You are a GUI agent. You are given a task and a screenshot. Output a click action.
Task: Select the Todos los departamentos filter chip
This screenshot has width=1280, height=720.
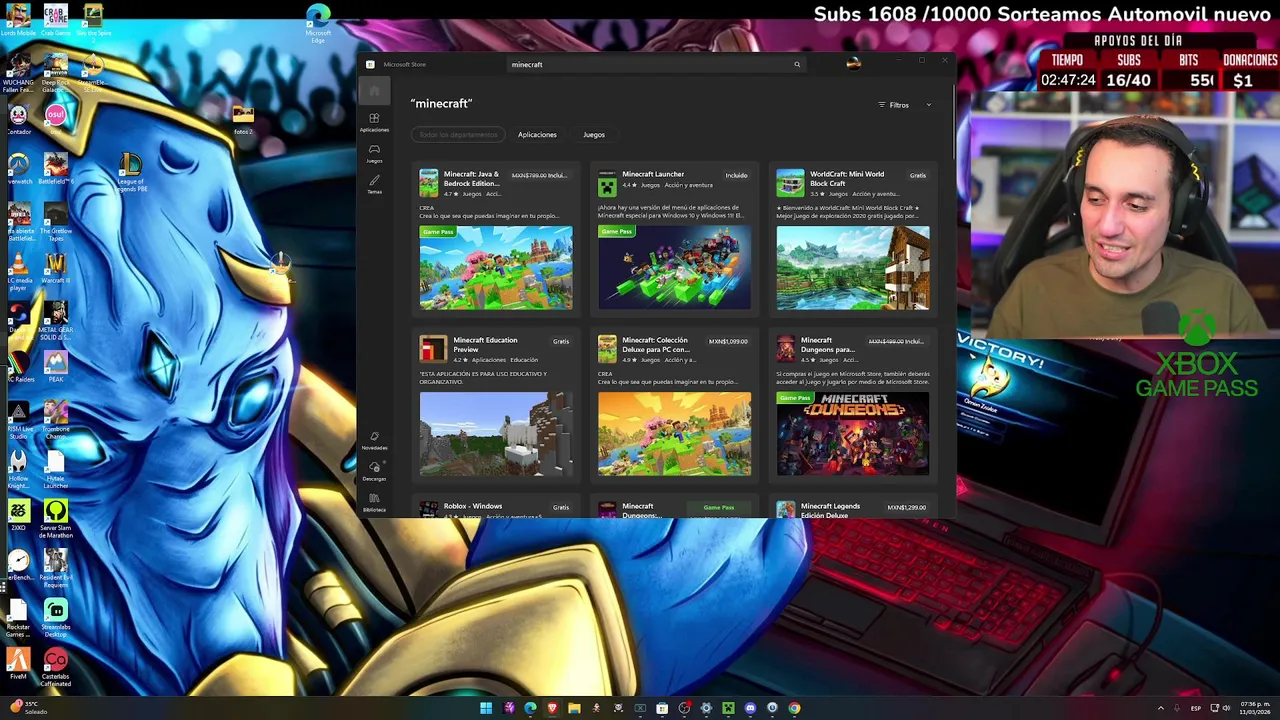pyautogui.click(x=458, y=134)
